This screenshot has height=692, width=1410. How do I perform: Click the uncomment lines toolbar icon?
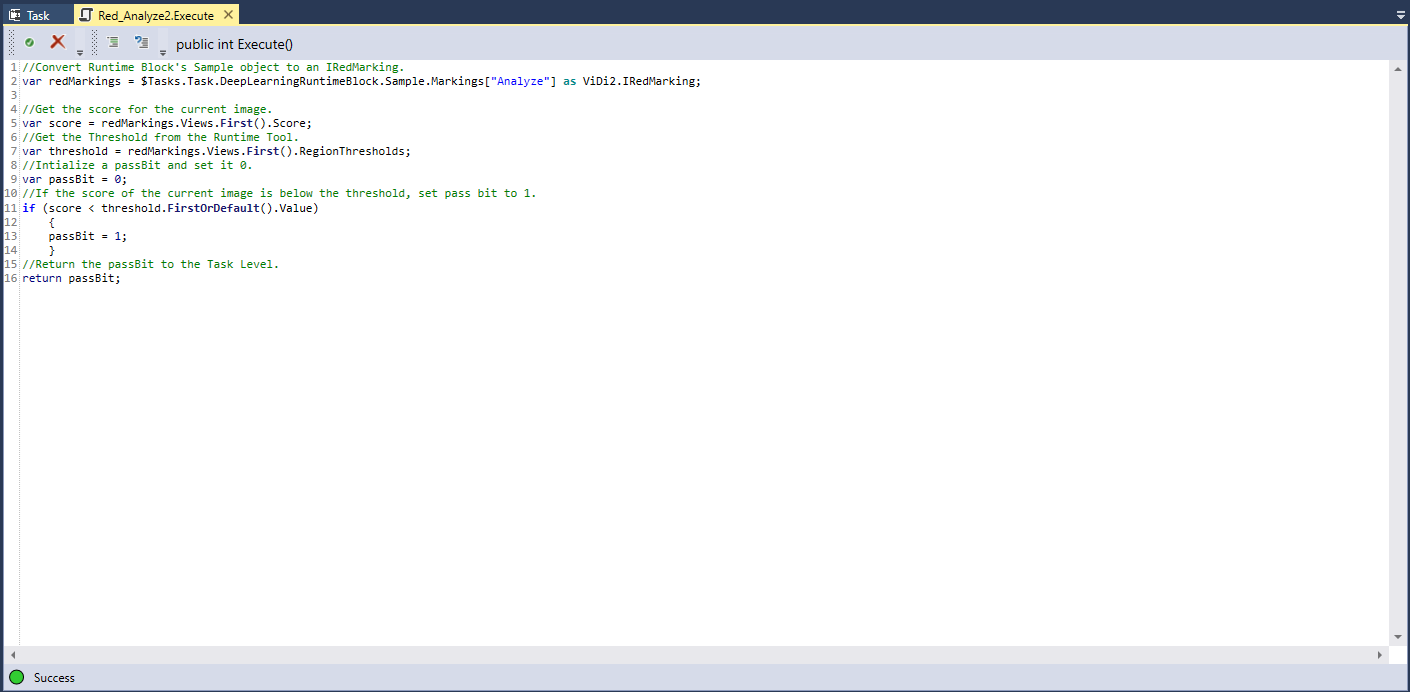point(141,42)
